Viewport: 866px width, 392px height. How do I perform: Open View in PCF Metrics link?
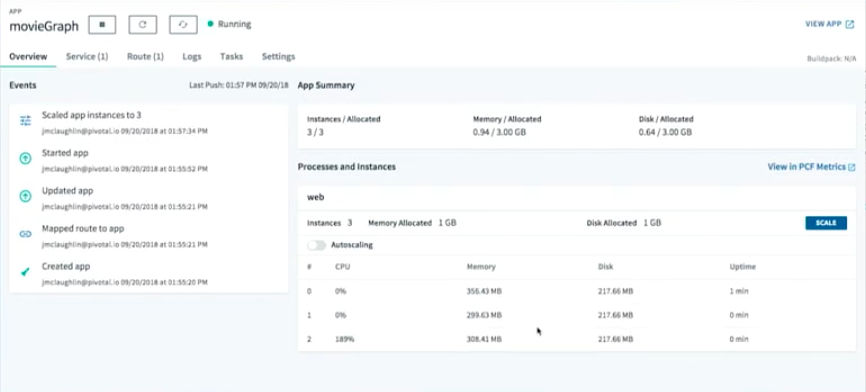coord(811,167)
